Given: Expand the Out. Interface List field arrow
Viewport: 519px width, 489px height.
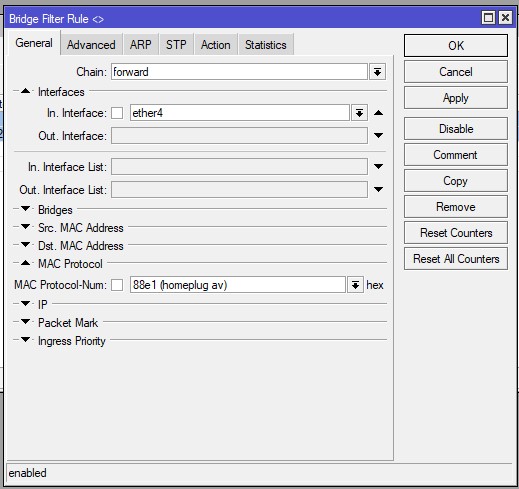Looking at the screenshot, I should pos(378,189).
